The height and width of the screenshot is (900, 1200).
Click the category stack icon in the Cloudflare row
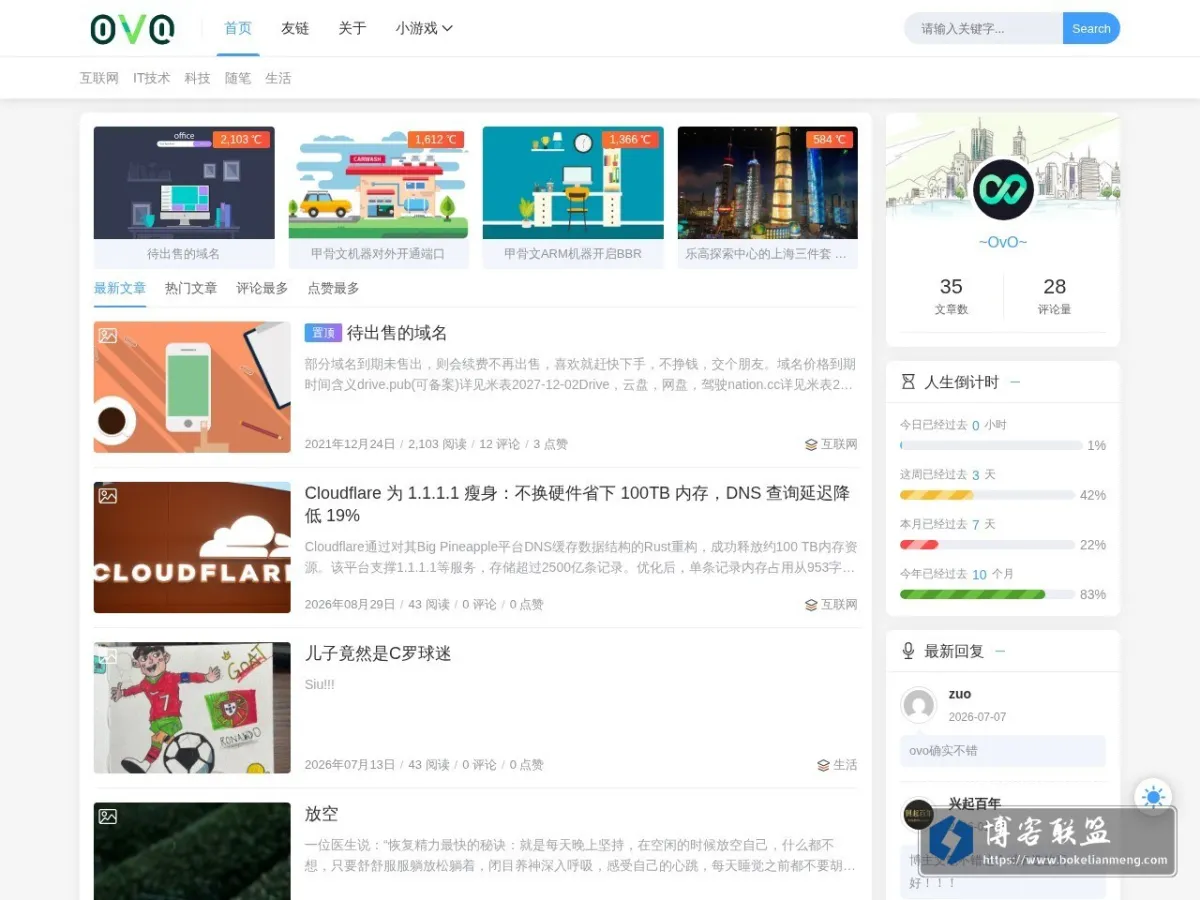pyautogui.click(x=811, y=605)
